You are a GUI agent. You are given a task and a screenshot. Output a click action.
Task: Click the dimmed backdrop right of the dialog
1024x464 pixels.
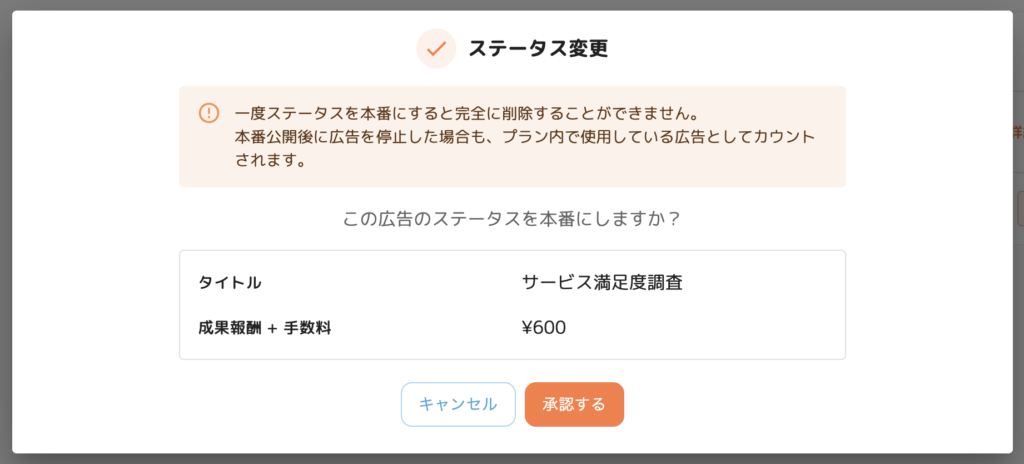click(1019, 327)
